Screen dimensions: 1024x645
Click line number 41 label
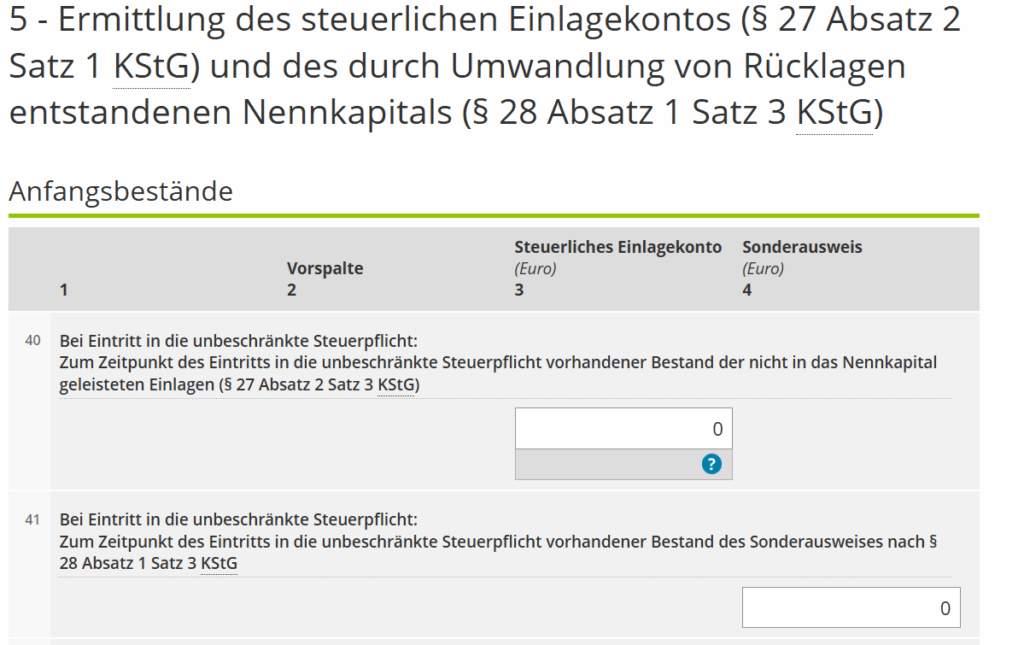point(33,520)
